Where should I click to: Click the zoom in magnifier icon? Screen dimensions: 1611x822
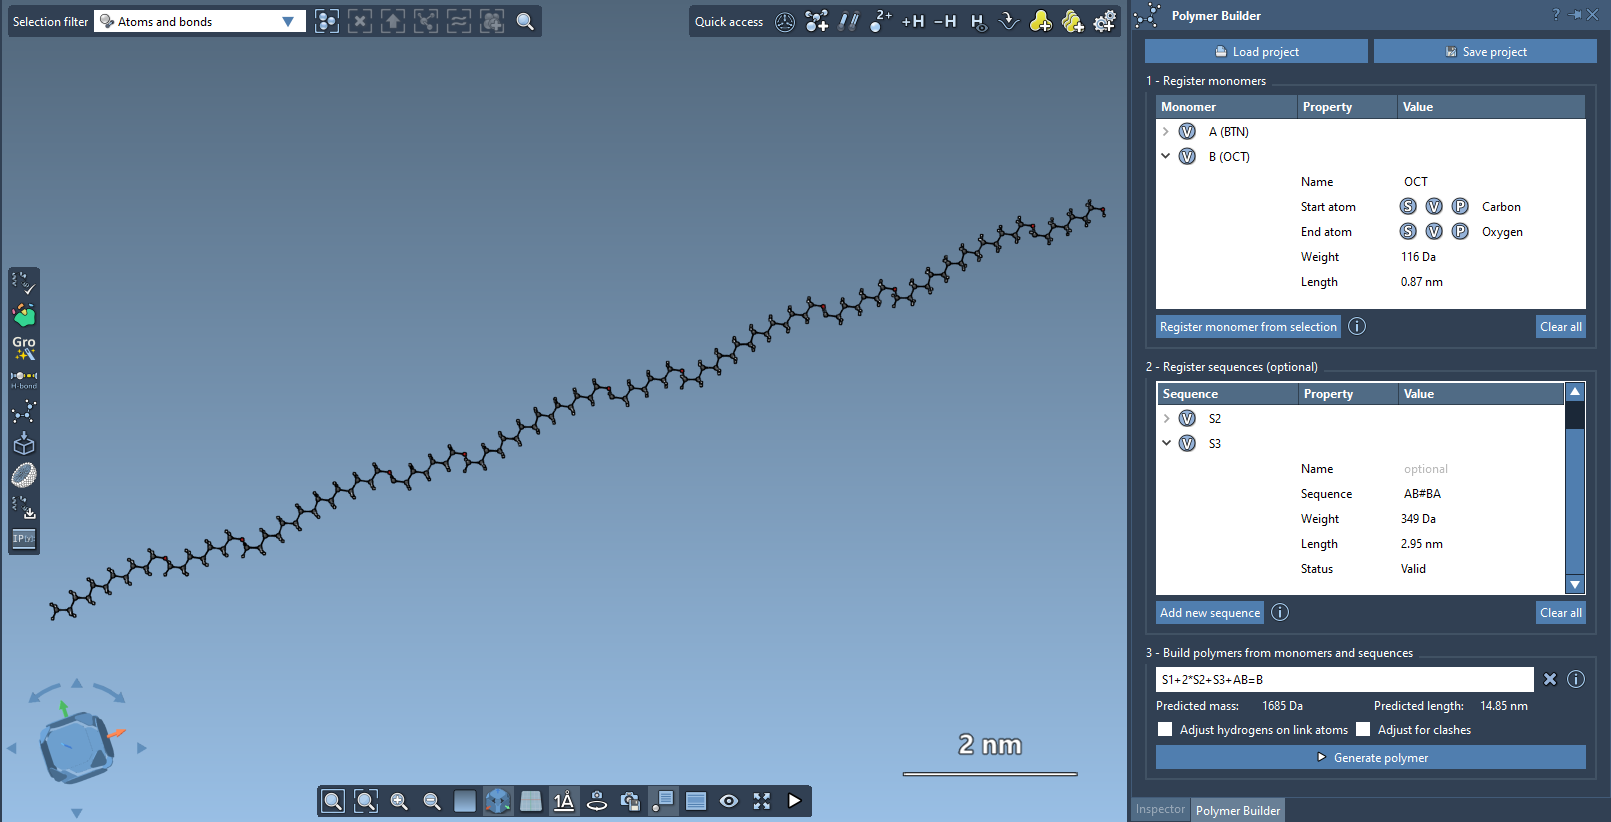click(x=399, y=801)
